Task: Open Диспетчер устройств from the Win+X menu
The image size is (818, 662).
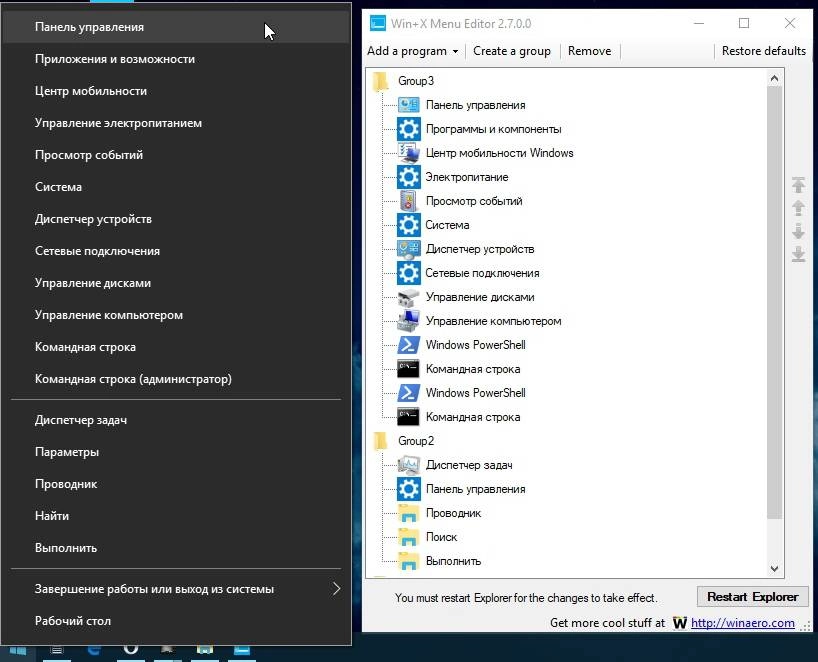Action: click(x=176, y=219)
